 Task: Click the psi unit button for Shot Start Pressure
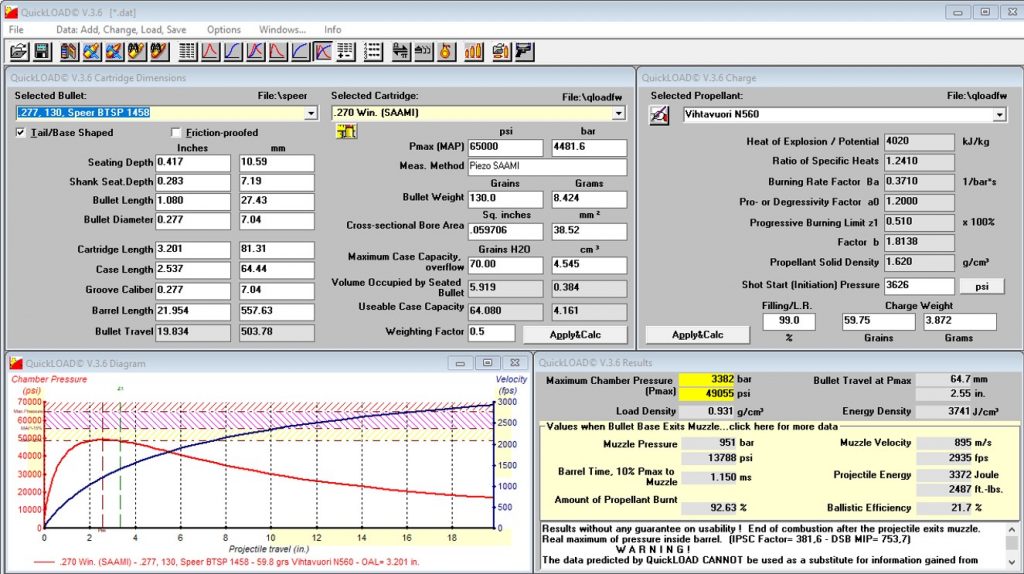coord(982,286)
